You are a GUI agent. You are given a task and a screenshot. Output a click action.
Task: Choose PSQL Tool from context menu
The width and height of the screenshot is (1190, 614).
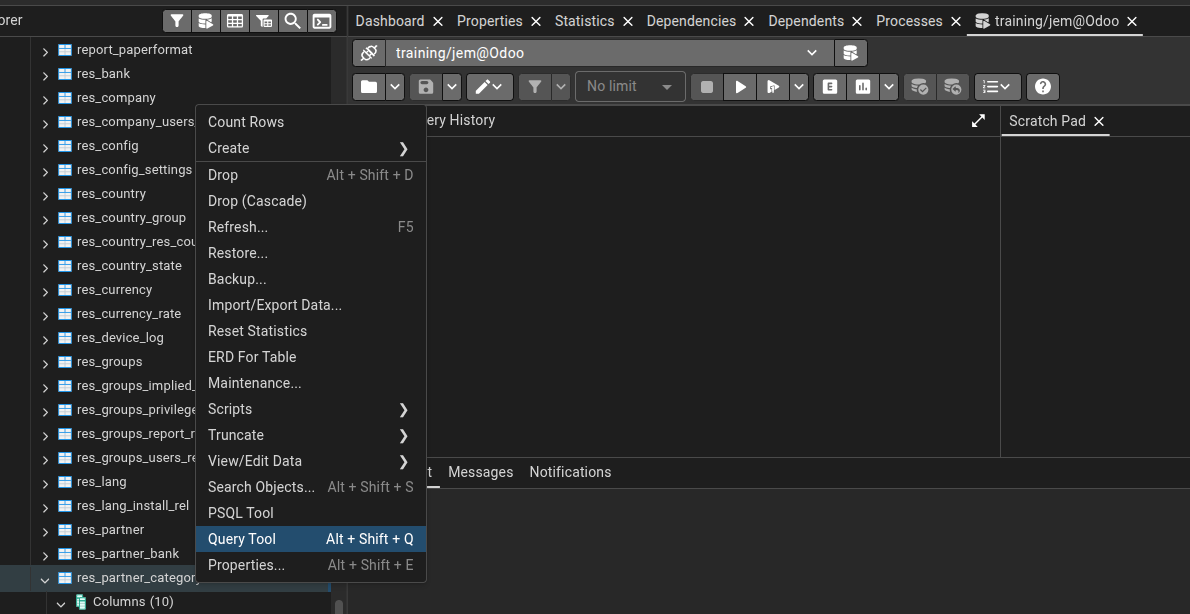pos(311,513)
